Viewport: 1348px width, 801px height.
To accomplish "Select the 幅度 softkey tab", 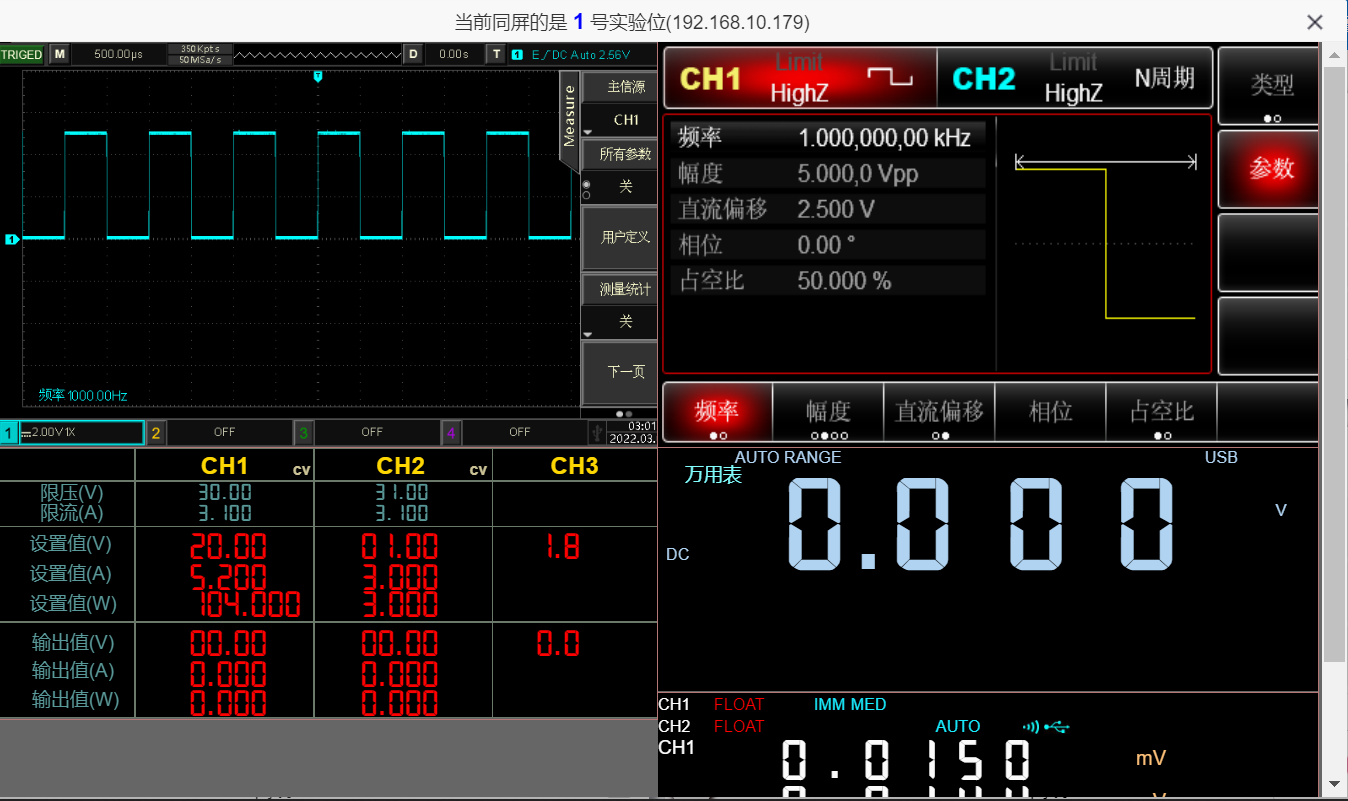I will click(x=828, y=411).
